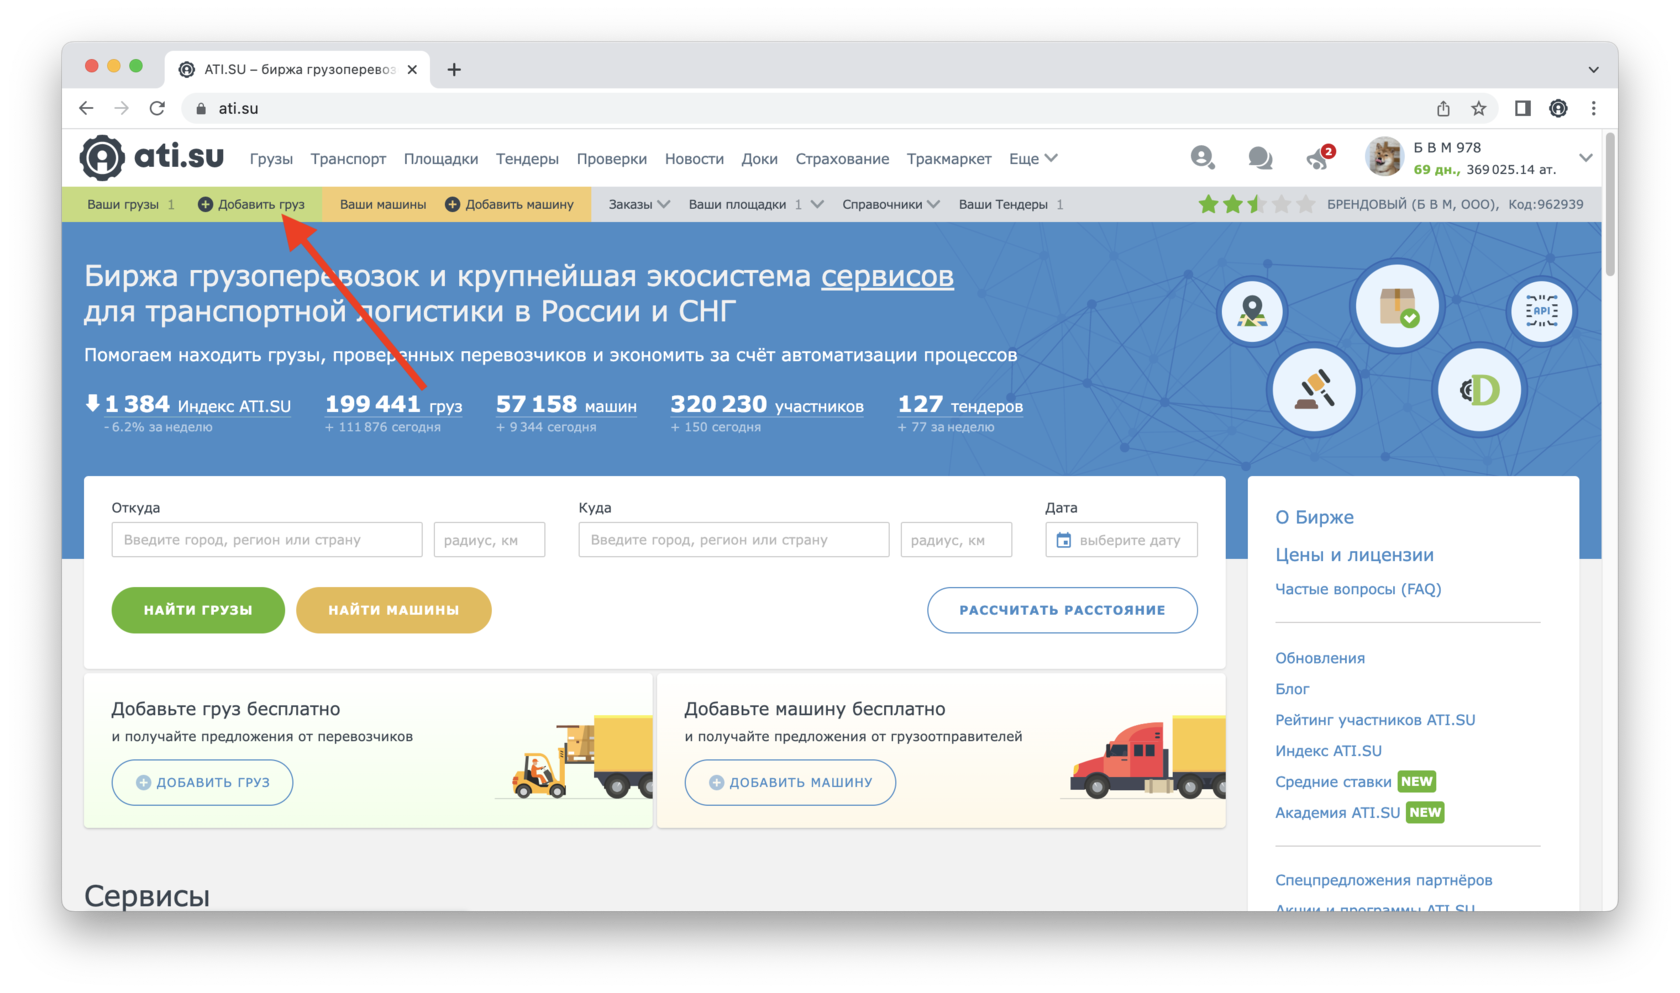The image size is (1680, 993).
Task: Follow the сервисов link in the heading
Action: click(x=887, y=276)
